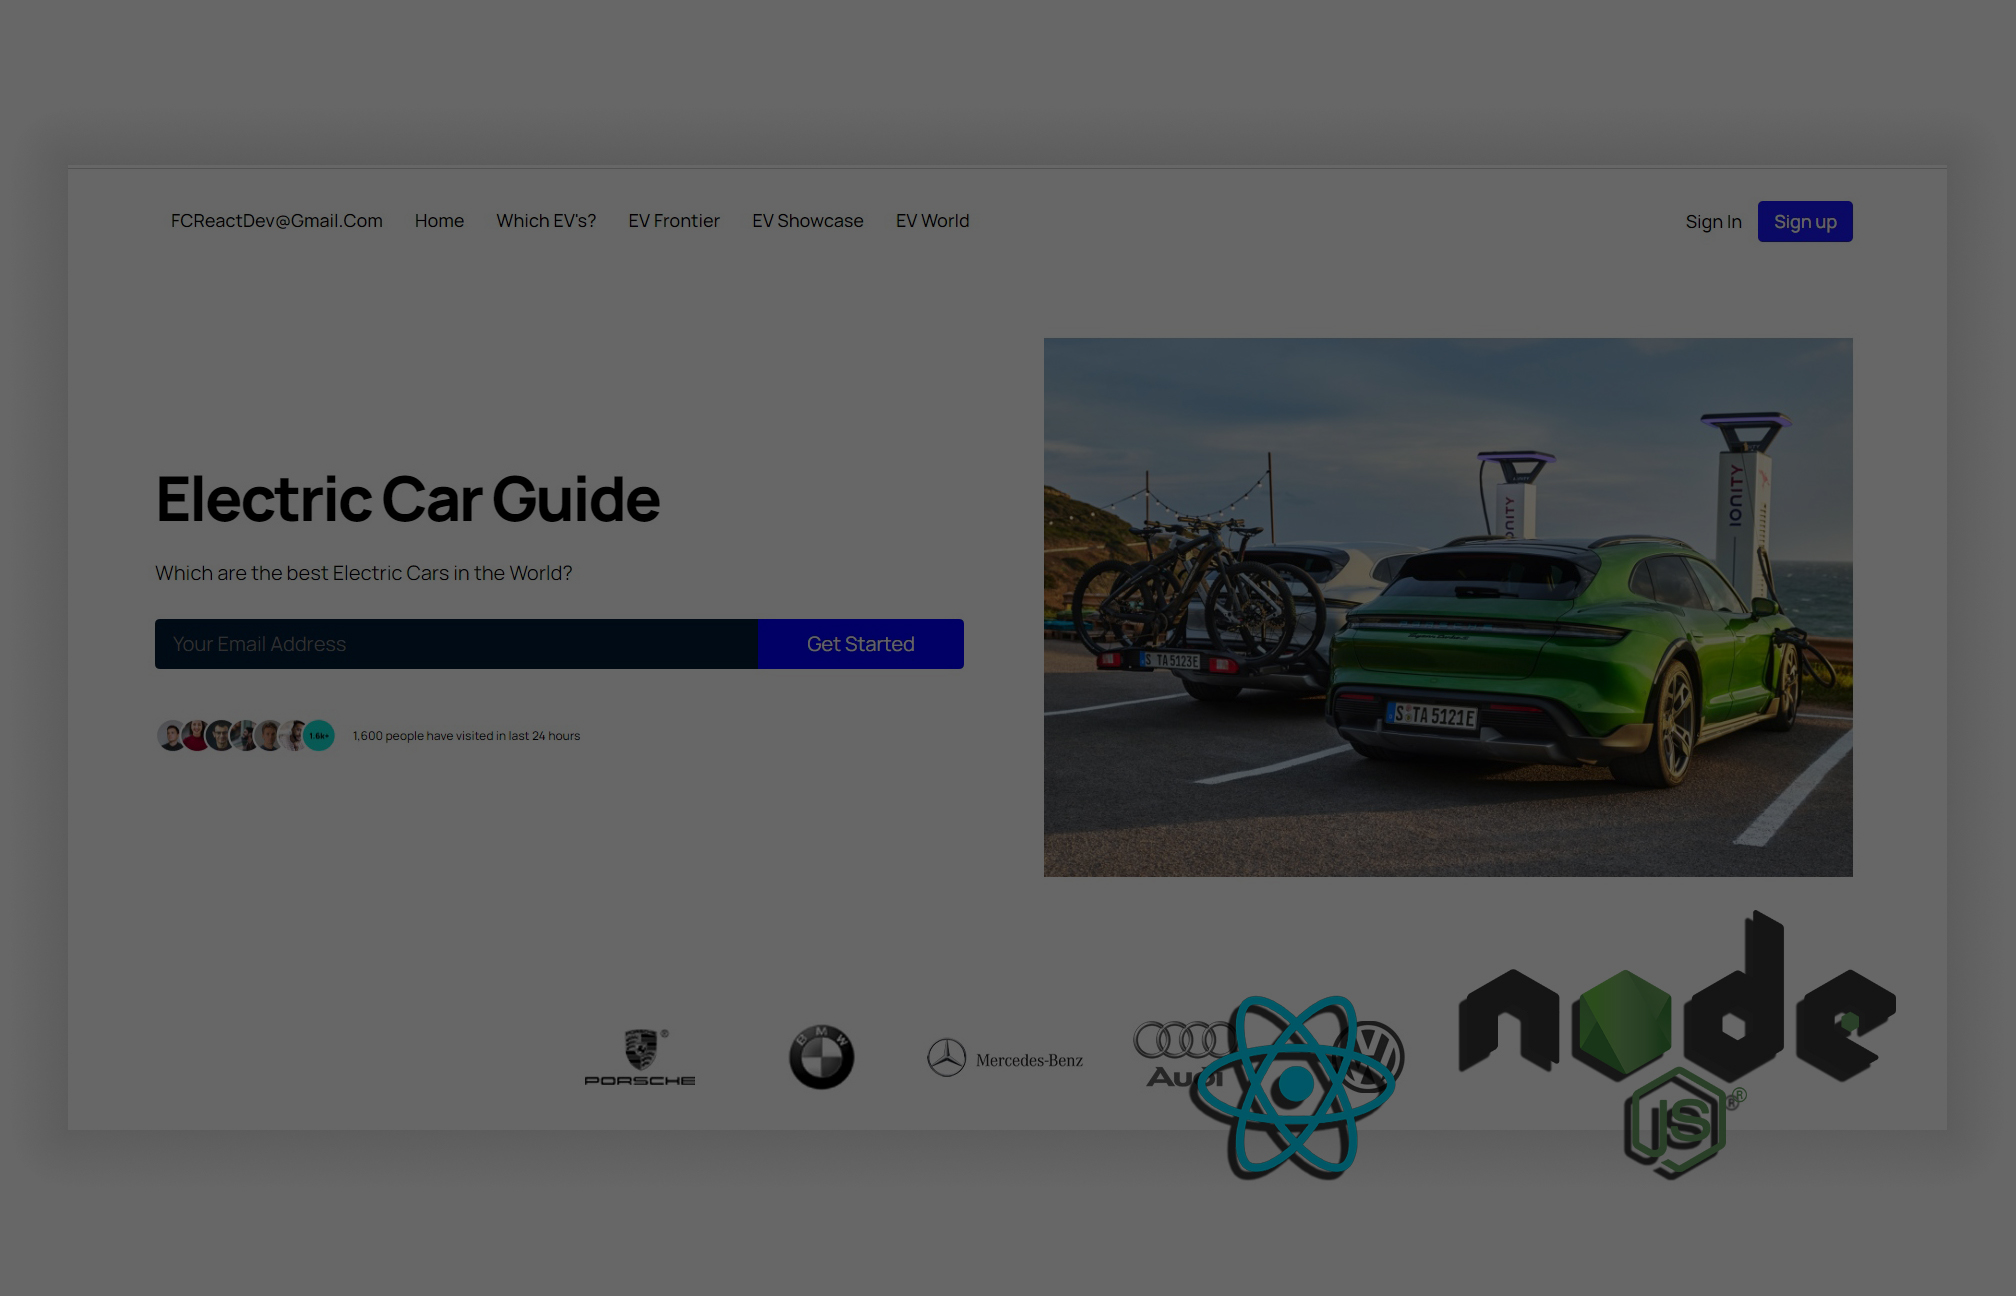
Task: Click the 'Which are the best Electric Cars' subtitle
Action: click(x=364, y=573)
